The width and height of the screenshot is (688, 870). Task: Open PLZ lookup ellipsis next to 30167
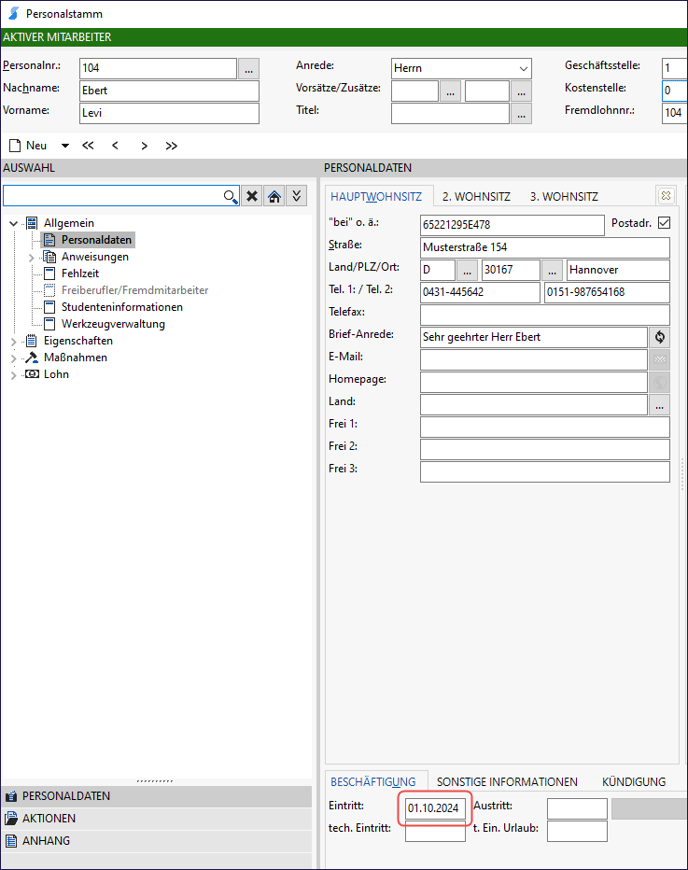(x=552, y=270)
